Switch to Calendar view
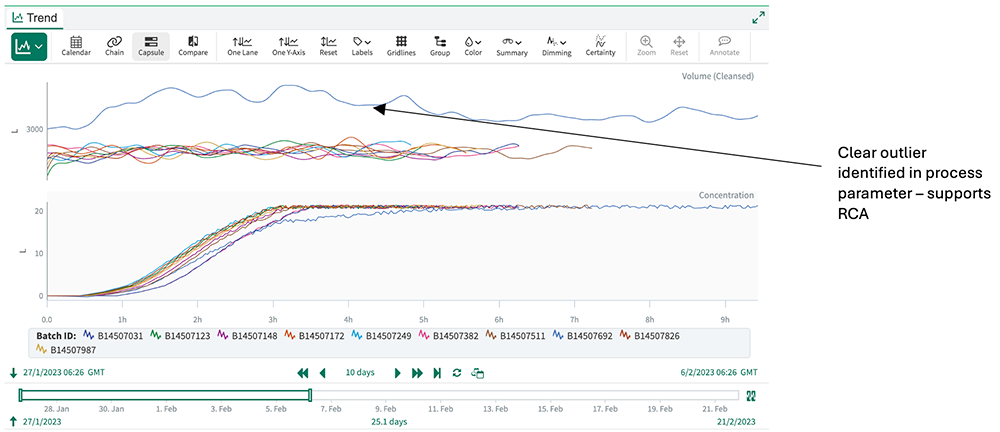Screen dimensions: 1000x432 (x=76, y=47)
